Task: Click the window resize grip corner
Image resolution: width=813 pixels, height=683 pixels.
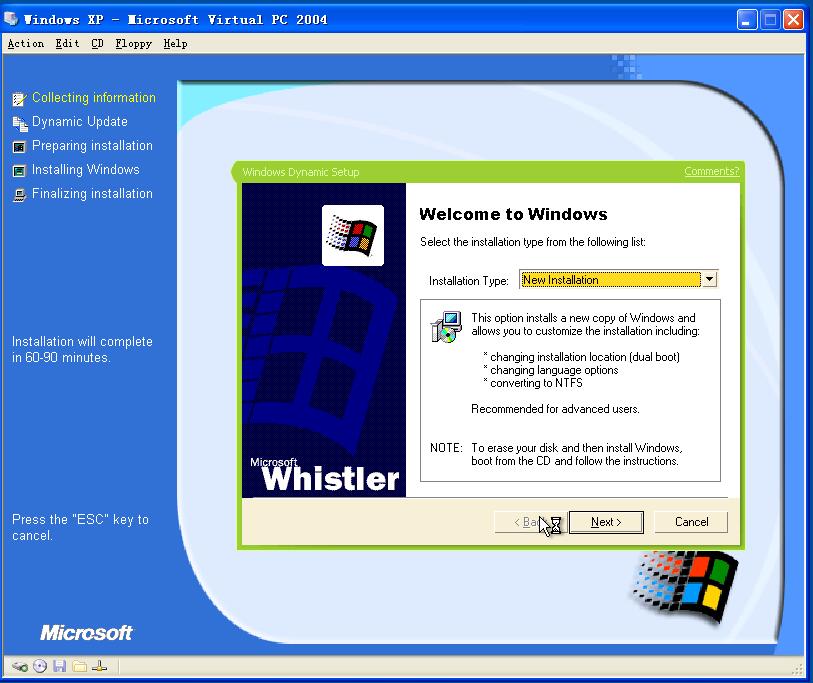Action: (x=797, y=670)
